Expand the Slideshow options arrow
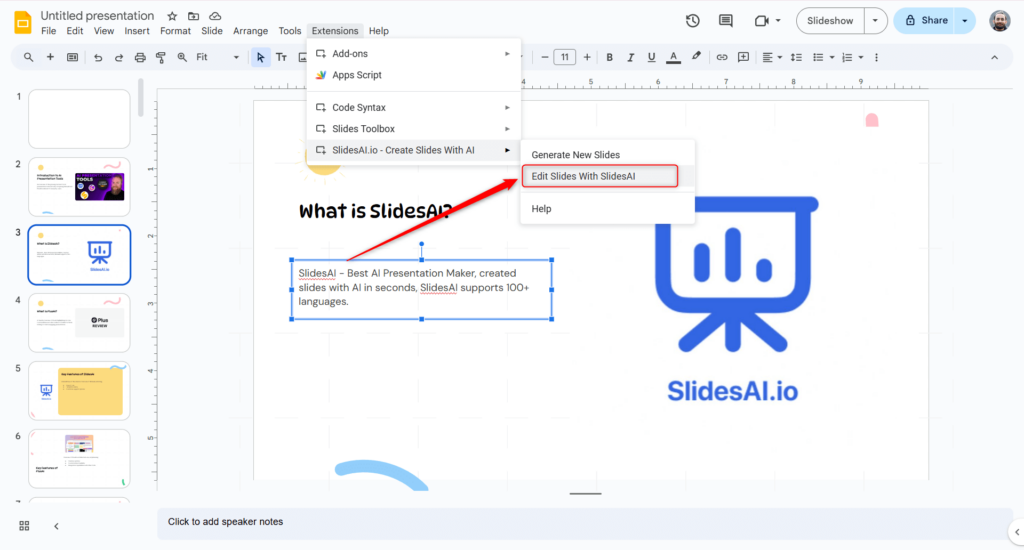 (876, 20)
